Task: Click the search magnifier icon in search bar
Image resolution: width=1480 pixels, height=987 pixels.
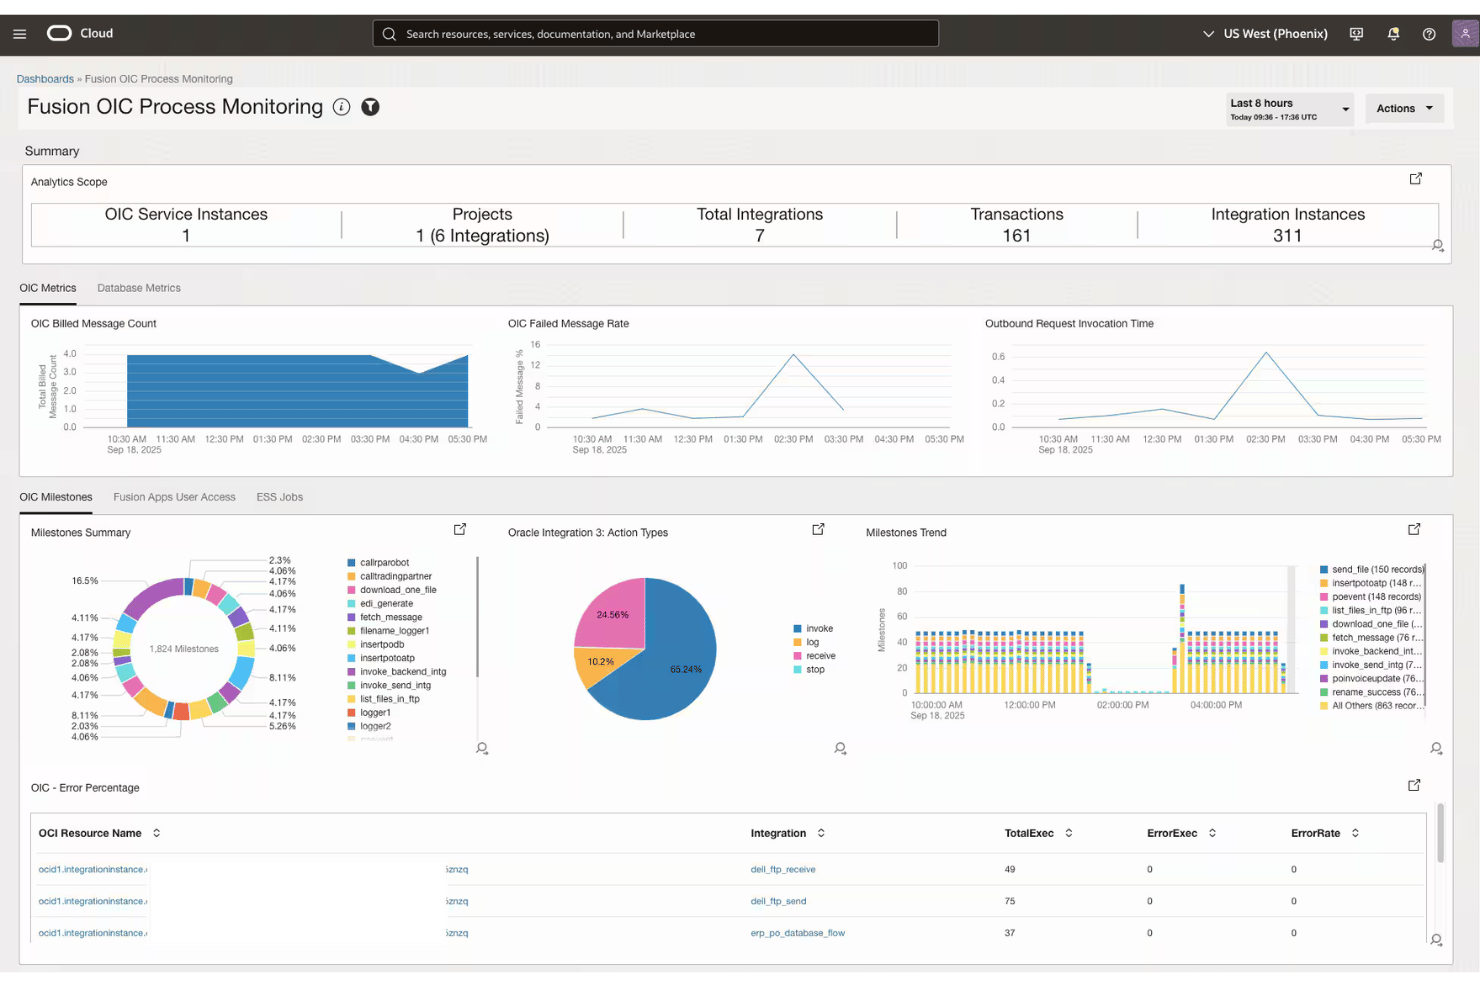Action: 389,34
